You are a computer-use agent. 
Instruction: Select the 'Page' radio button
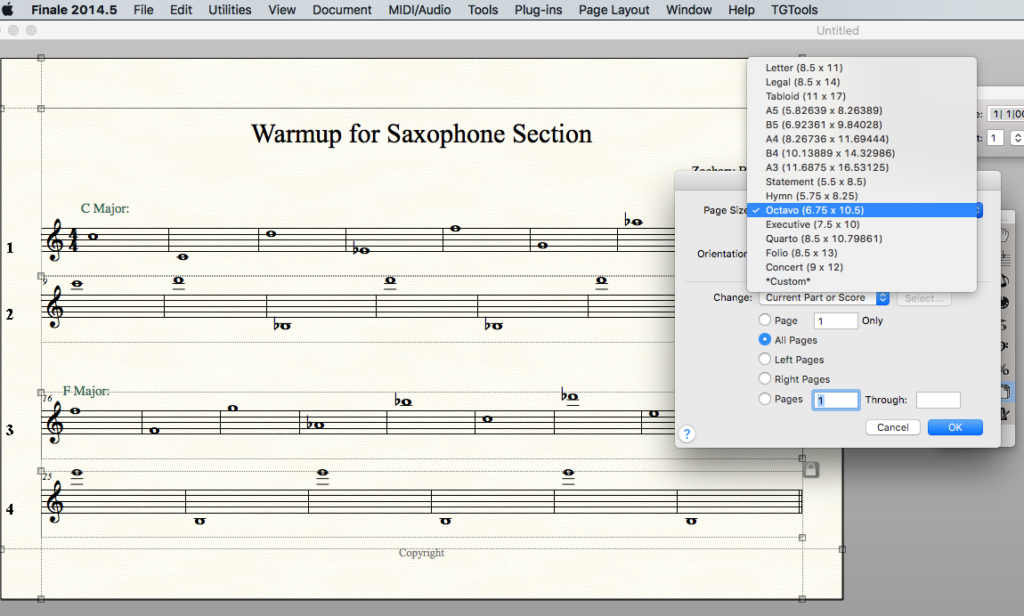765,321
